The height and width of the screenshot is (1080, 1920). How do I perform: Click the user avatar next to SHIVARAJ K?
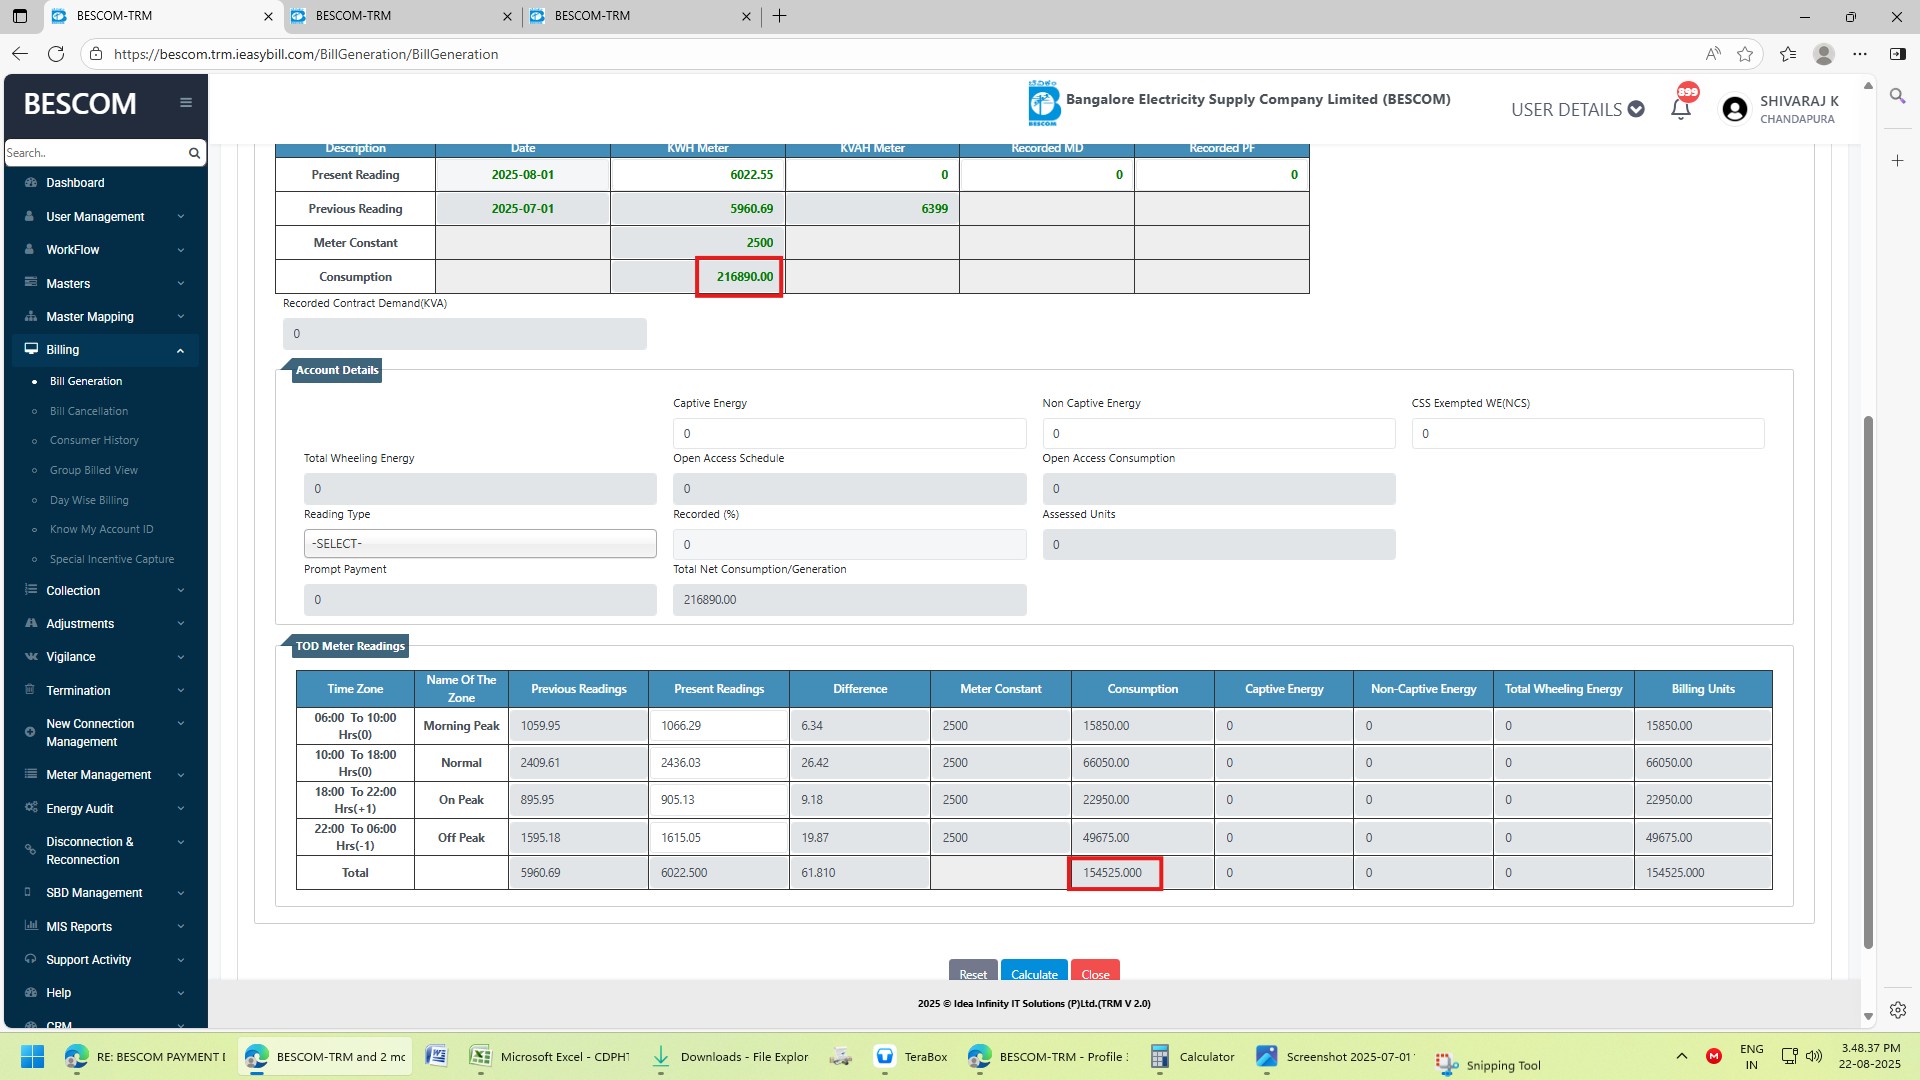(x=1735, y=109)
